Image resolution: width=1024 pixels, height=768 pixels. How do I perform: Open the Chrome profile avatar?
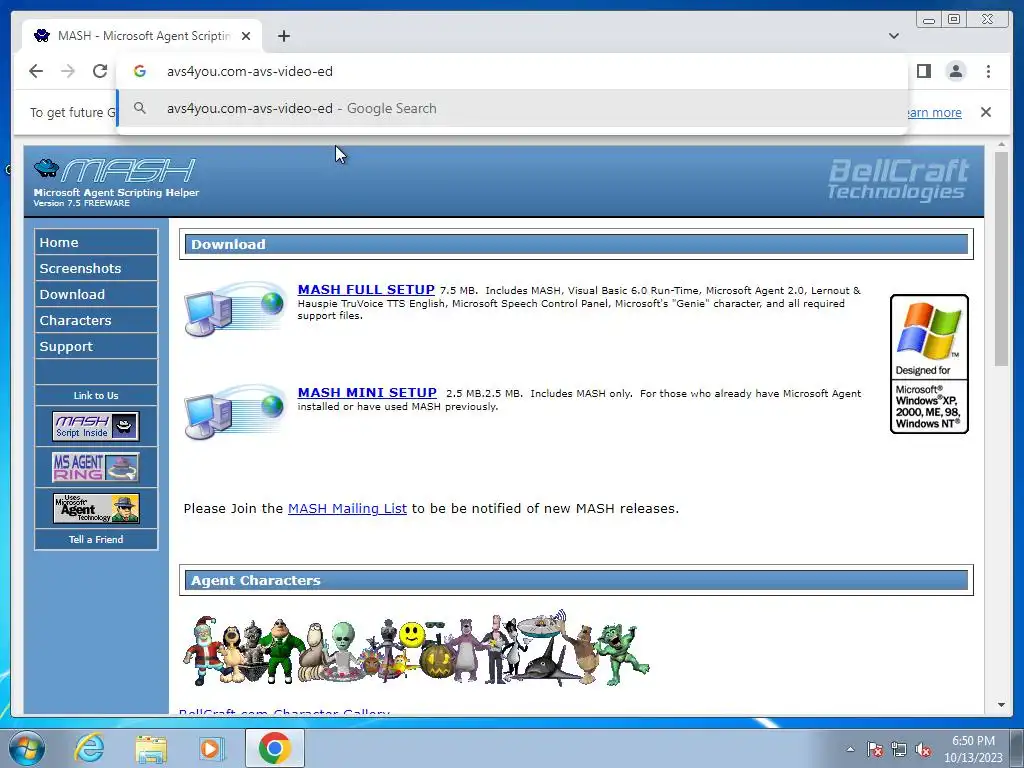click(956, 71)
